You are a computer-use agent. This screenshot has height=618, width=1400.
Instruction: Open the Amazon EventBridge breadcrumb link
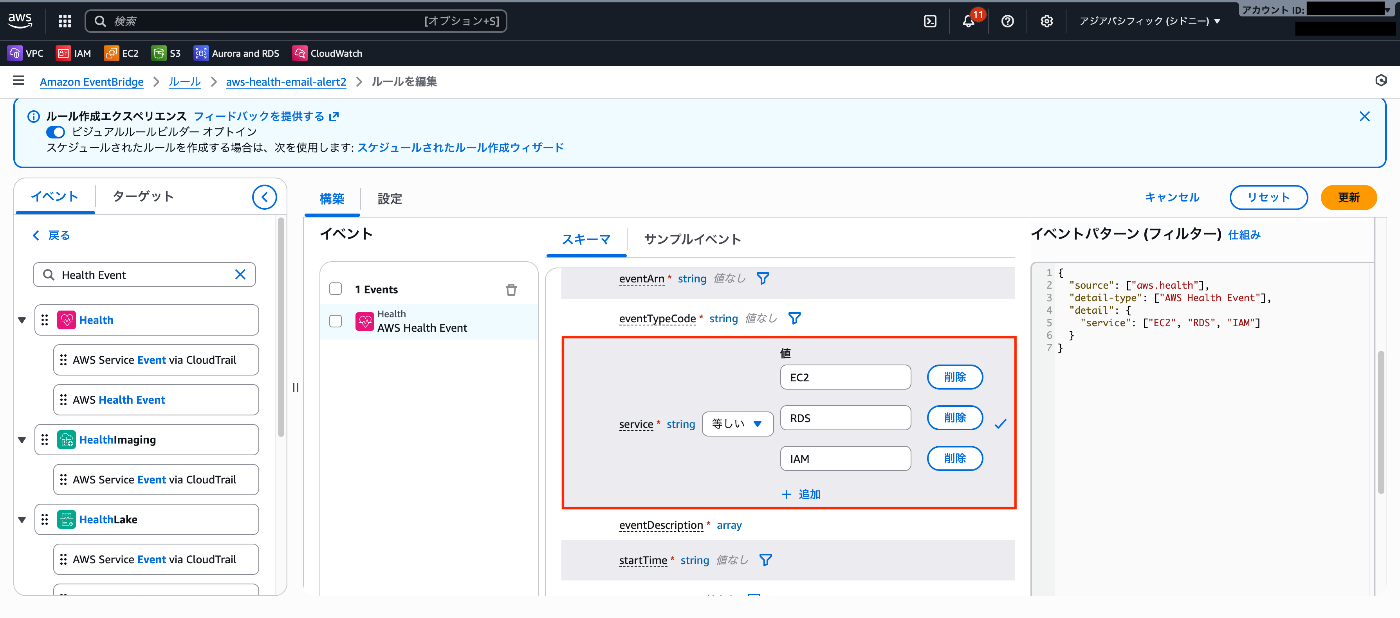92,82
